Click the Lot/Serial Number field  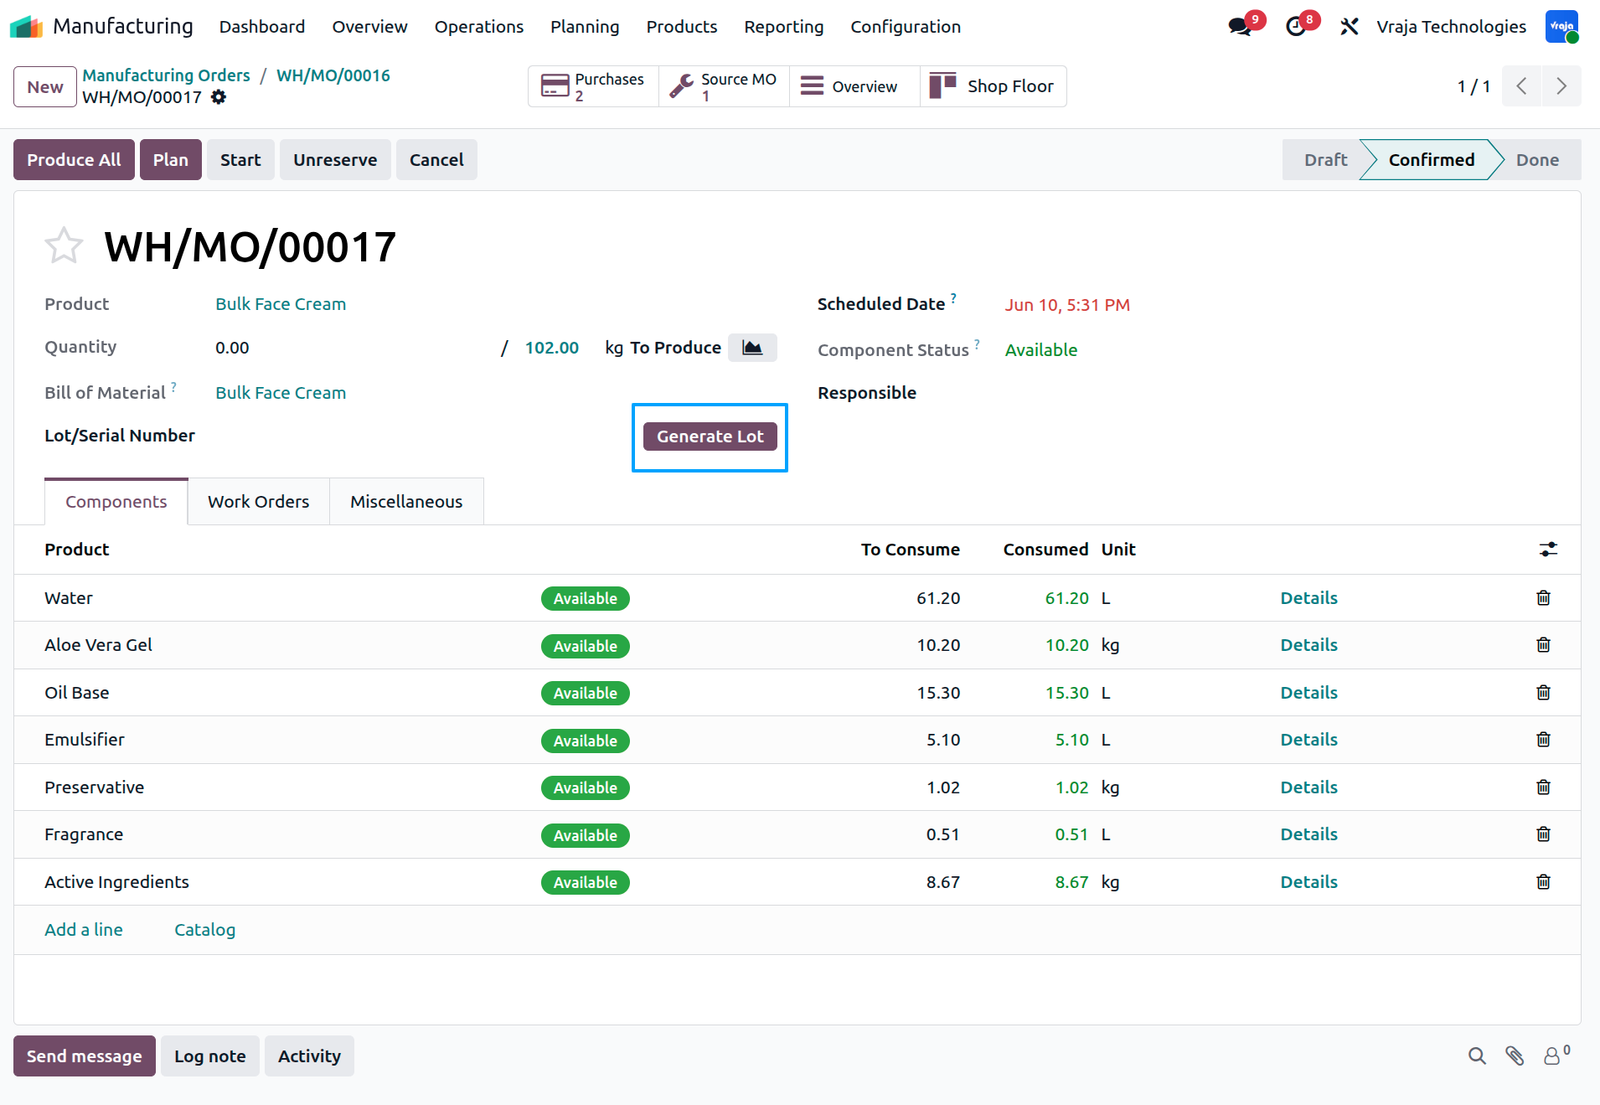420,436
